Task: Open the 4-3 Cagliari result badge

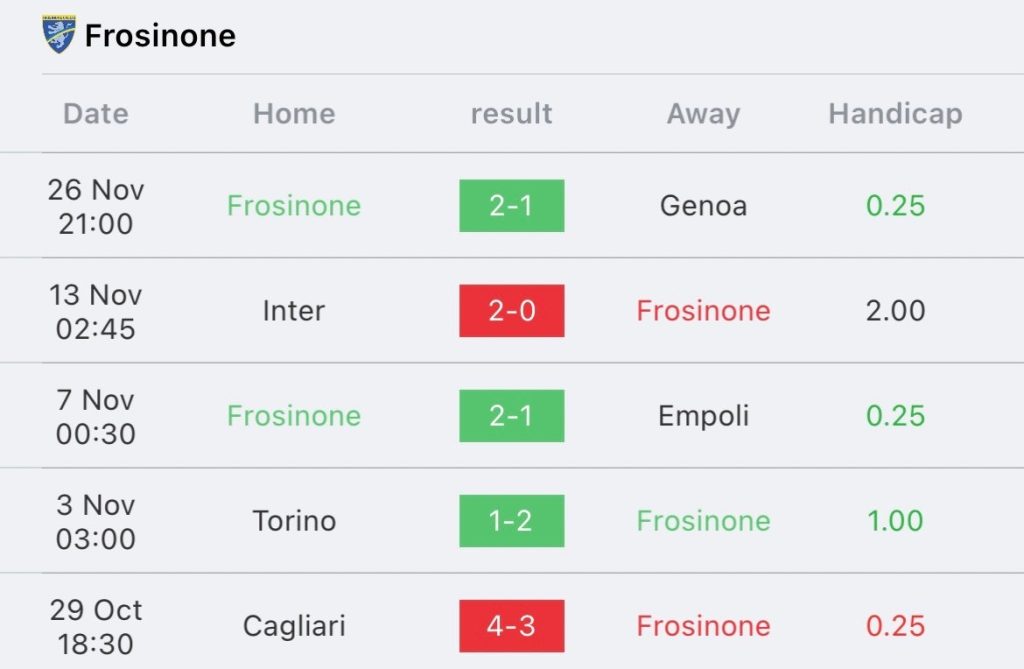Action: [x=511, y=626]
